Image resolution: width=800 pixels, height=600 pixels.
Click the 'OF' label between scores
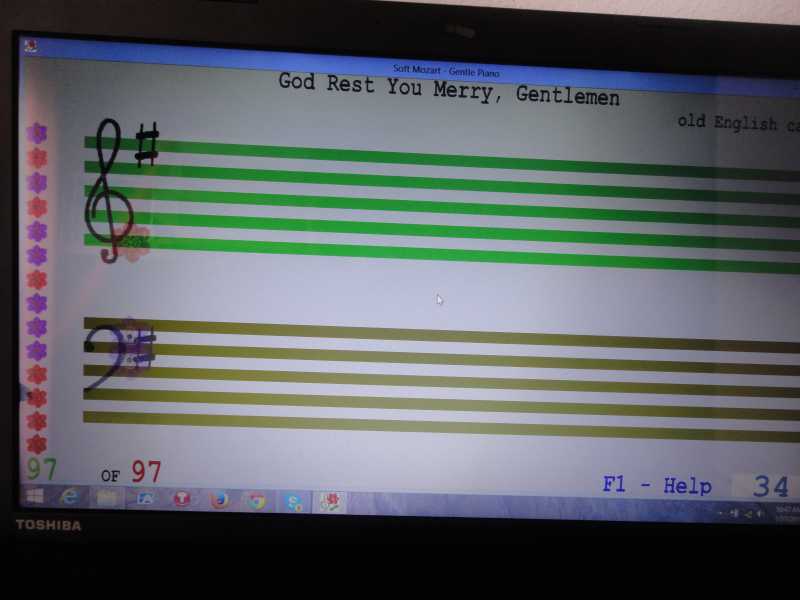pos(110,477)
